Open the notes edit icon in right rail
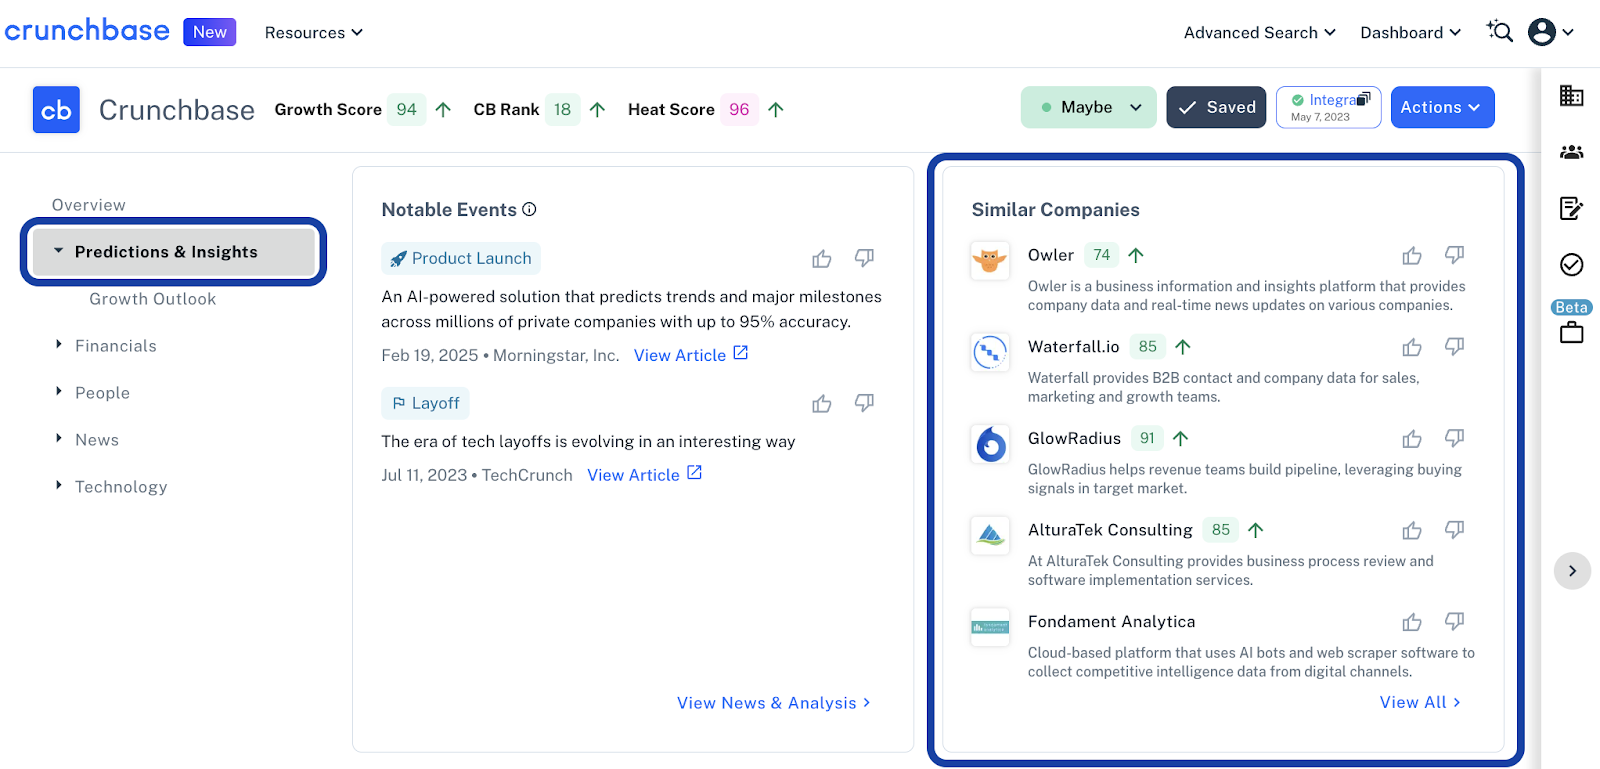Screen dimensions: 1600x769 click(1571, 208)
